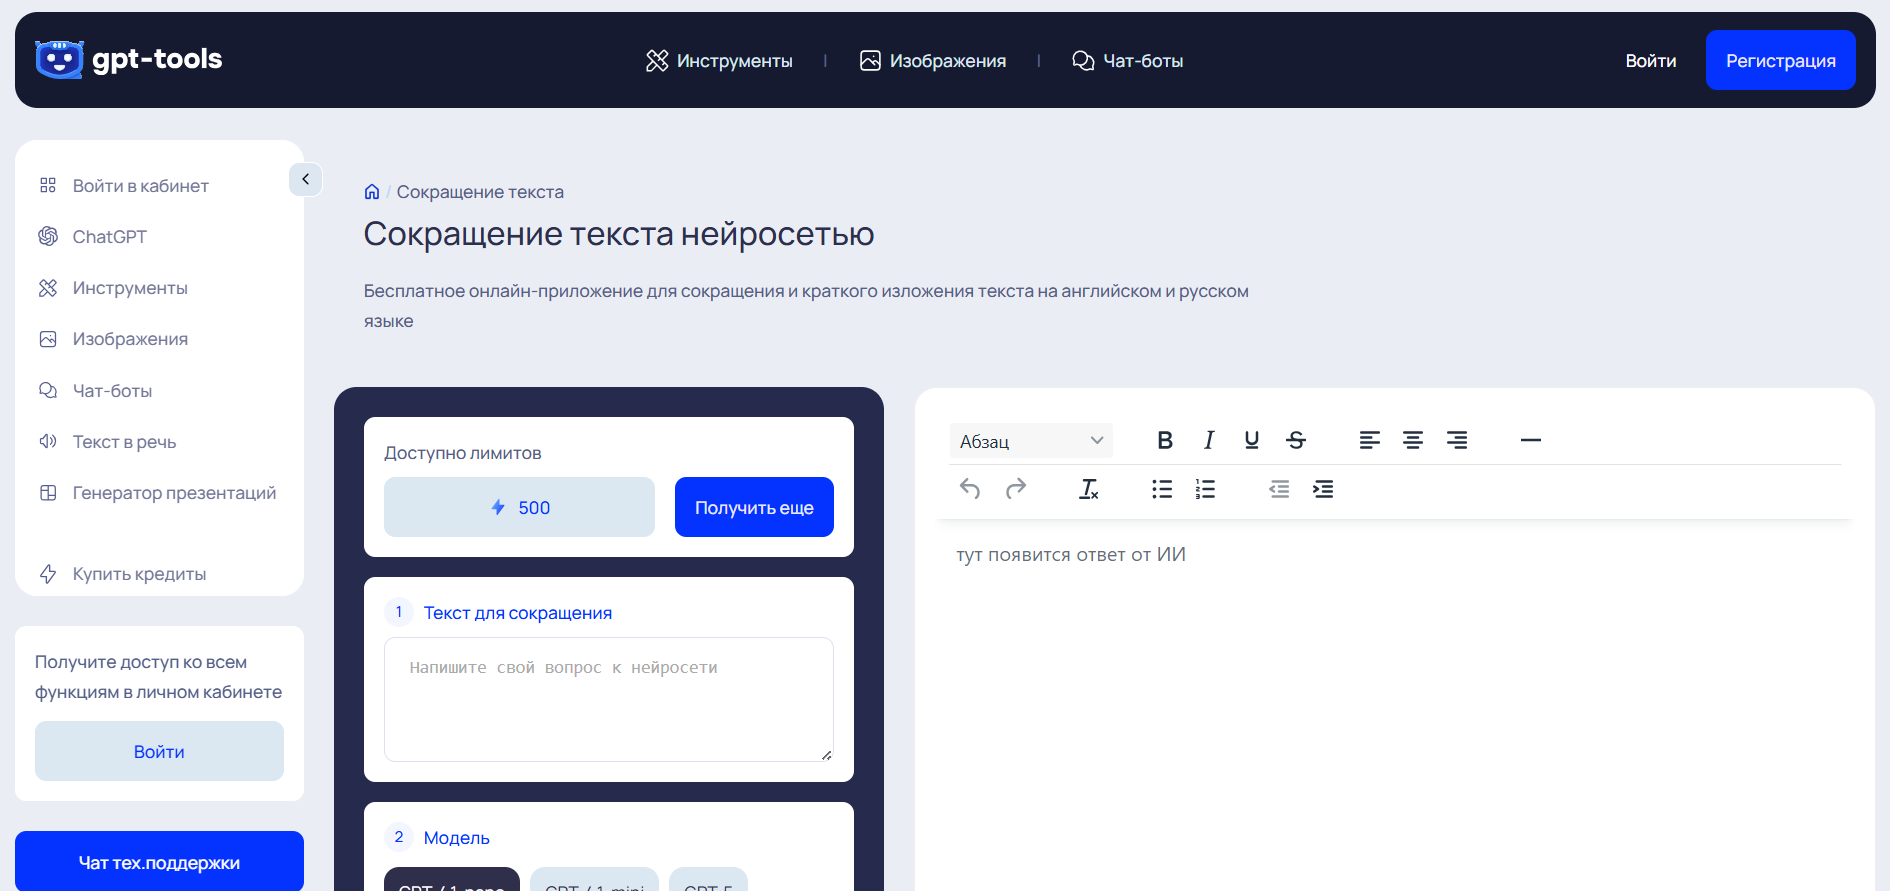This screenshot has height=891, width=1890.
Task: Insert a bulleted list
Action: click(x=1161, y=489)
